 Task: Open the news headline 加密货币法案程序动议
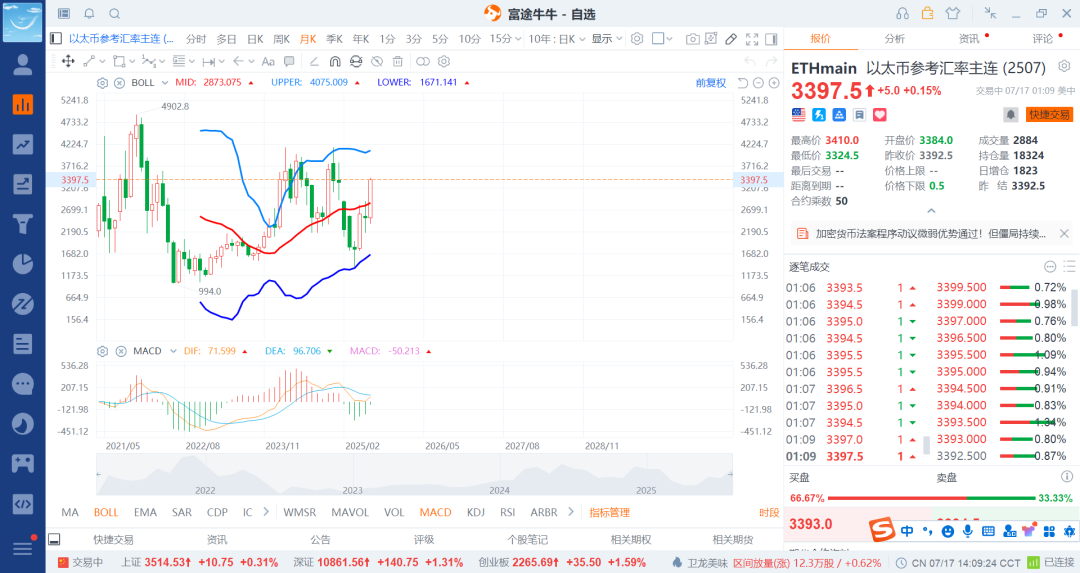click(931, 234)
